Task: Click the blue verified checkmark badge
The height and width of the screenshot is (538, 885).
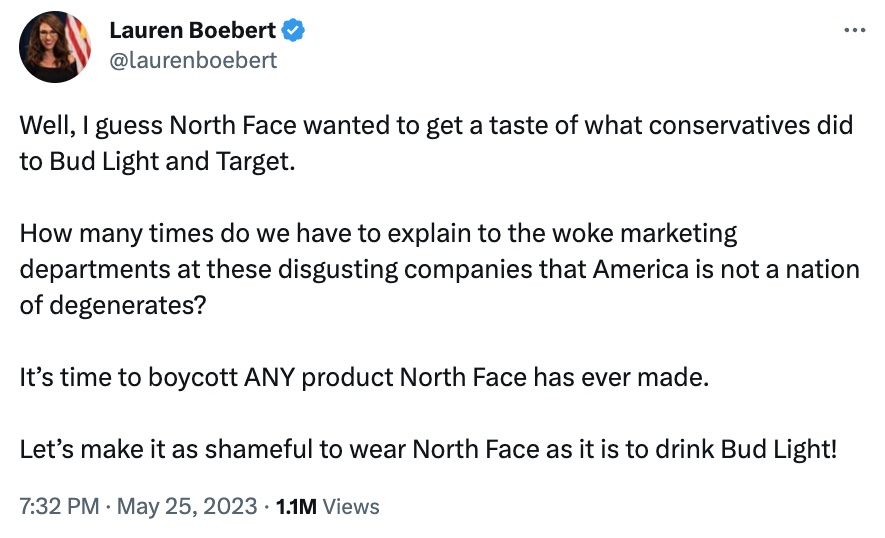Action: (x=292, y=31)
